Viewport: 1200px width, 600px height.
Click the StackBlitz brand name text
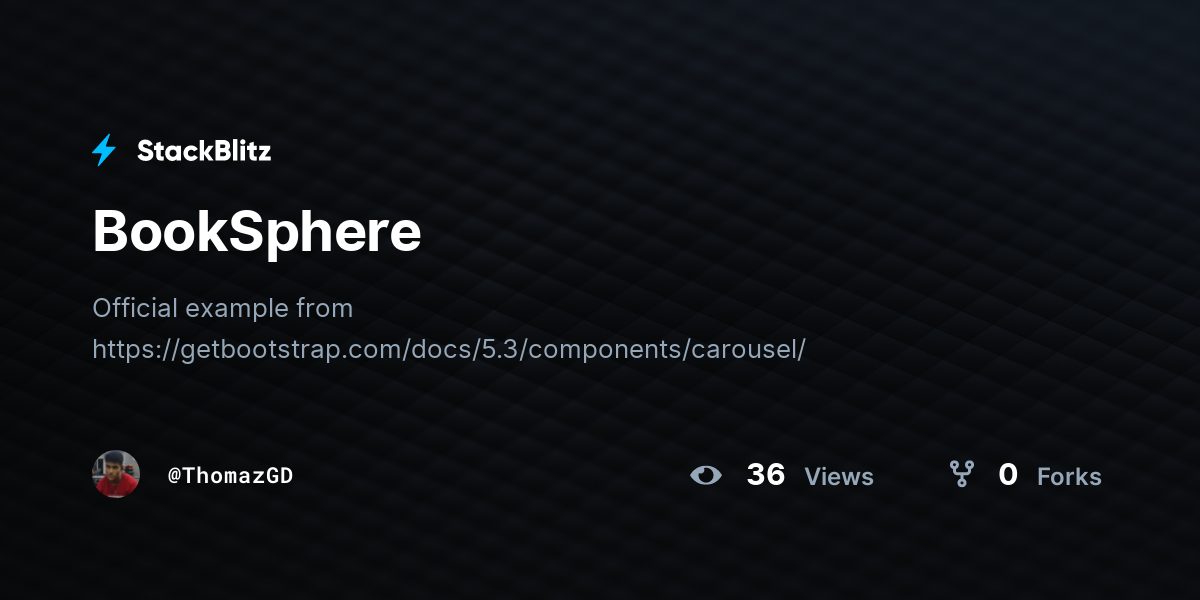[204, 151]
